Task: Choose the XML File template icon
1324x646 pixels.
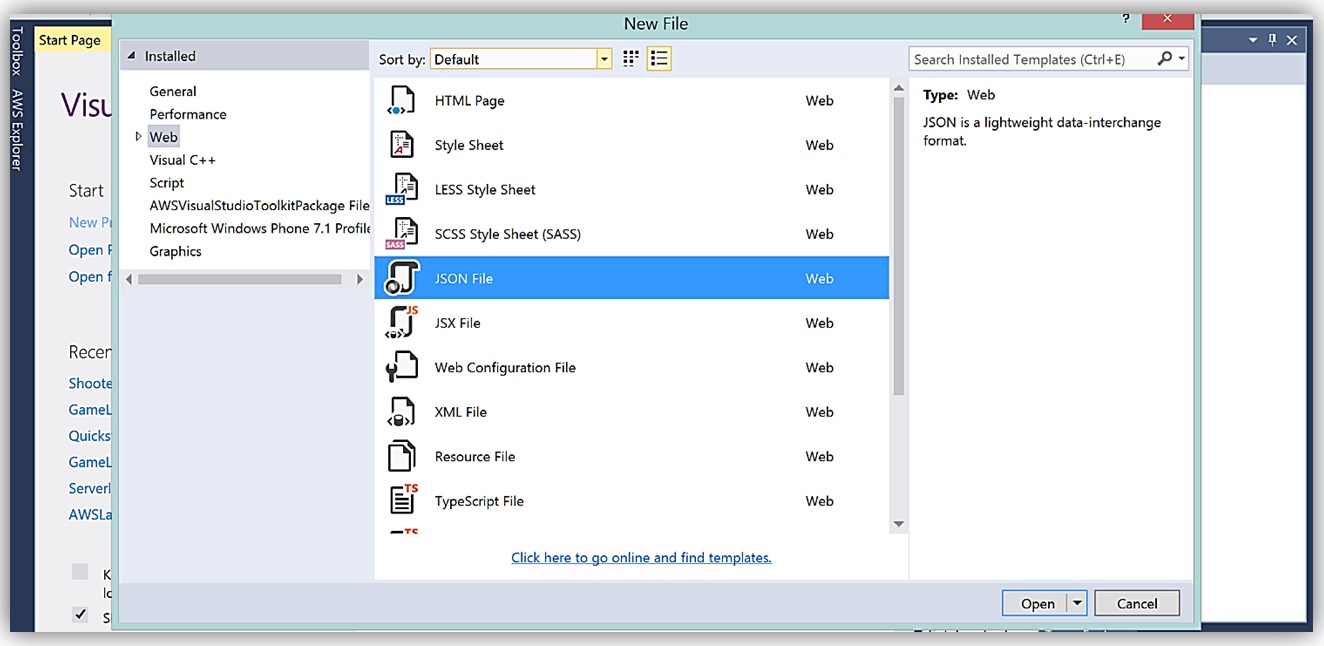Action: click(401, 412)
